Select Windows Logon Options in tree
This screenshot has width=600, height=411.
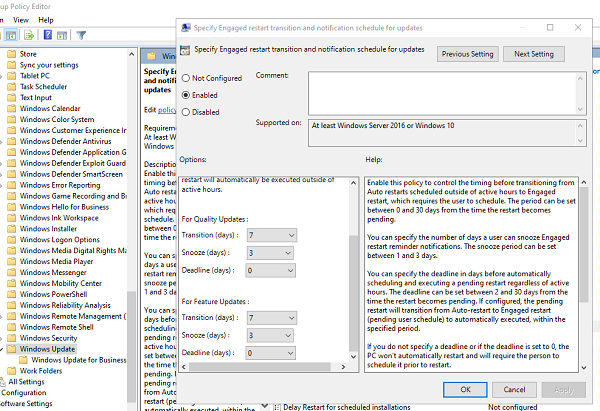click(60, 240)
